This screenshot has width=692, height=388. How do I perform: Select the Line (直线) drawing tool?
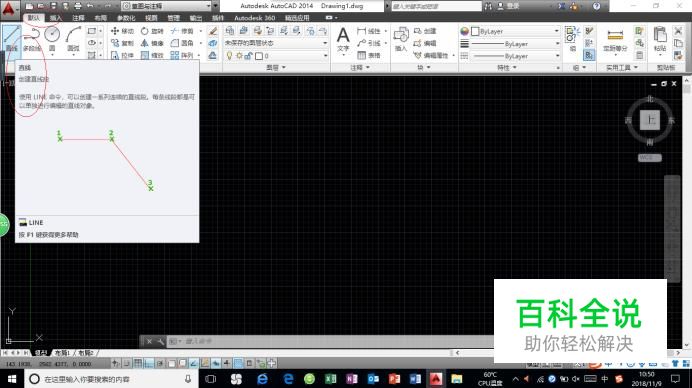coord(11,39)
